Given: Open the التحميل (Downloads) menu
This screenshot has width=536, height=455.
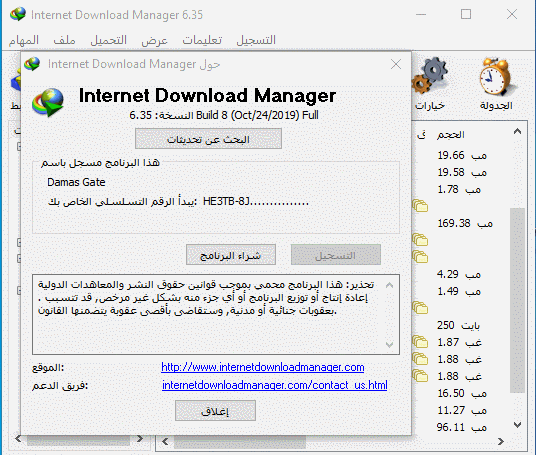Looking at the screenshot, I should (108, 40).
